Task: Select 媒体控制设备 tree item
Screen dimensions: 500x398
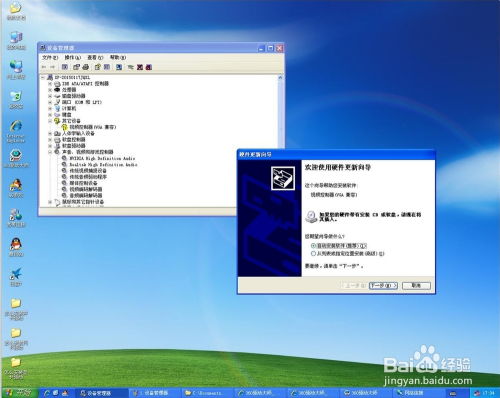Action: coord(83,183)
